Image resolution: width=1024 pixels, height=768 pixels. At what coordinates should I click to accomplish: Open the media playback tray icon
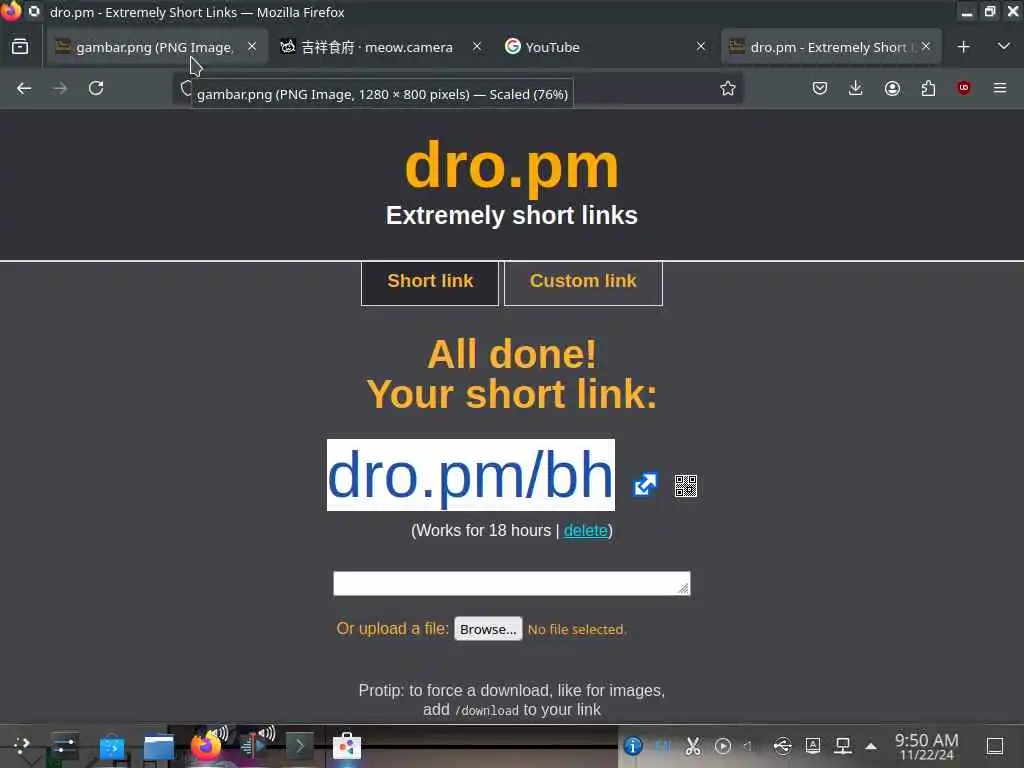coord(723,746)
